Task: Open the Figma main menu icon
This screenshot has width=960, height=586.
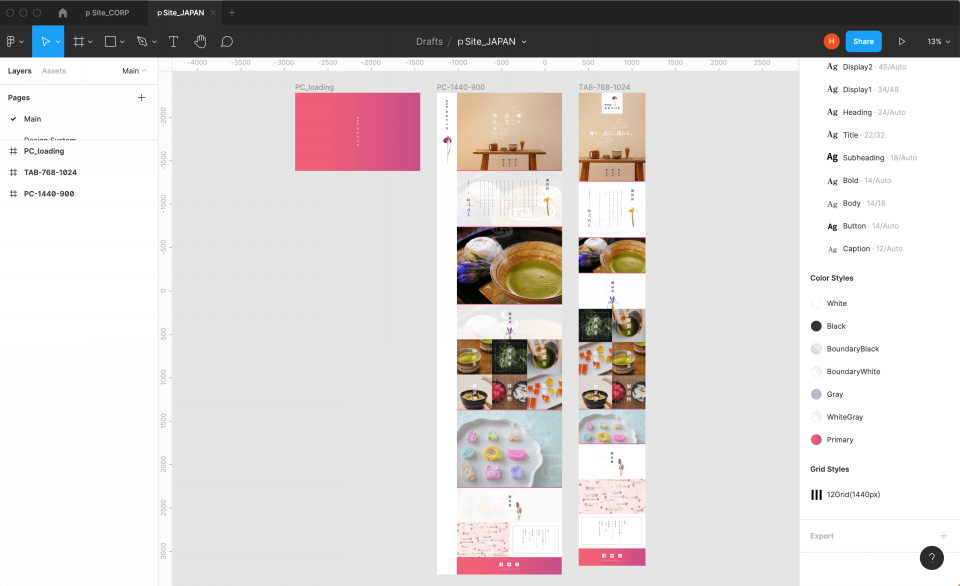Action: coord(10,42)
